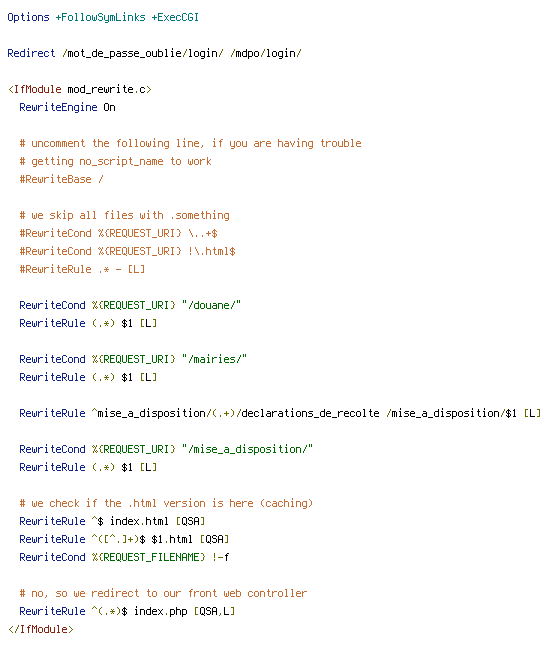Click the +ExecCGI option text

click(x=175, y=17)
